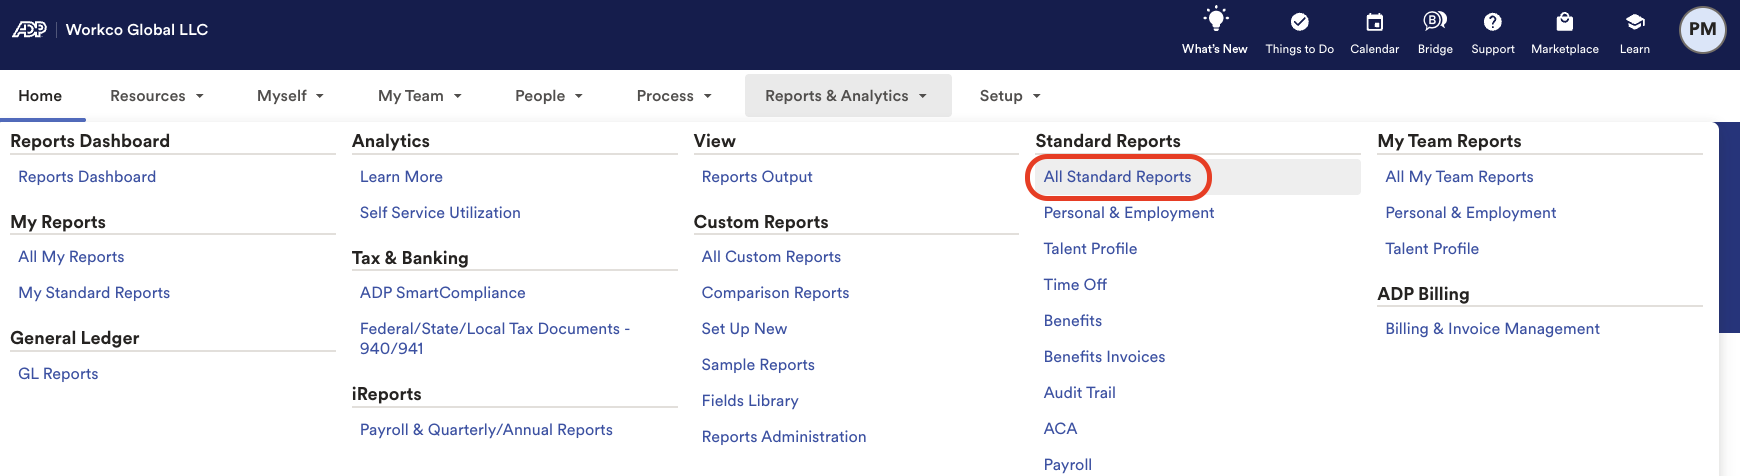Open the Support question mark icon
Image resolution: width=1740 pixels, height=476 pixels.
point(1493,22)
